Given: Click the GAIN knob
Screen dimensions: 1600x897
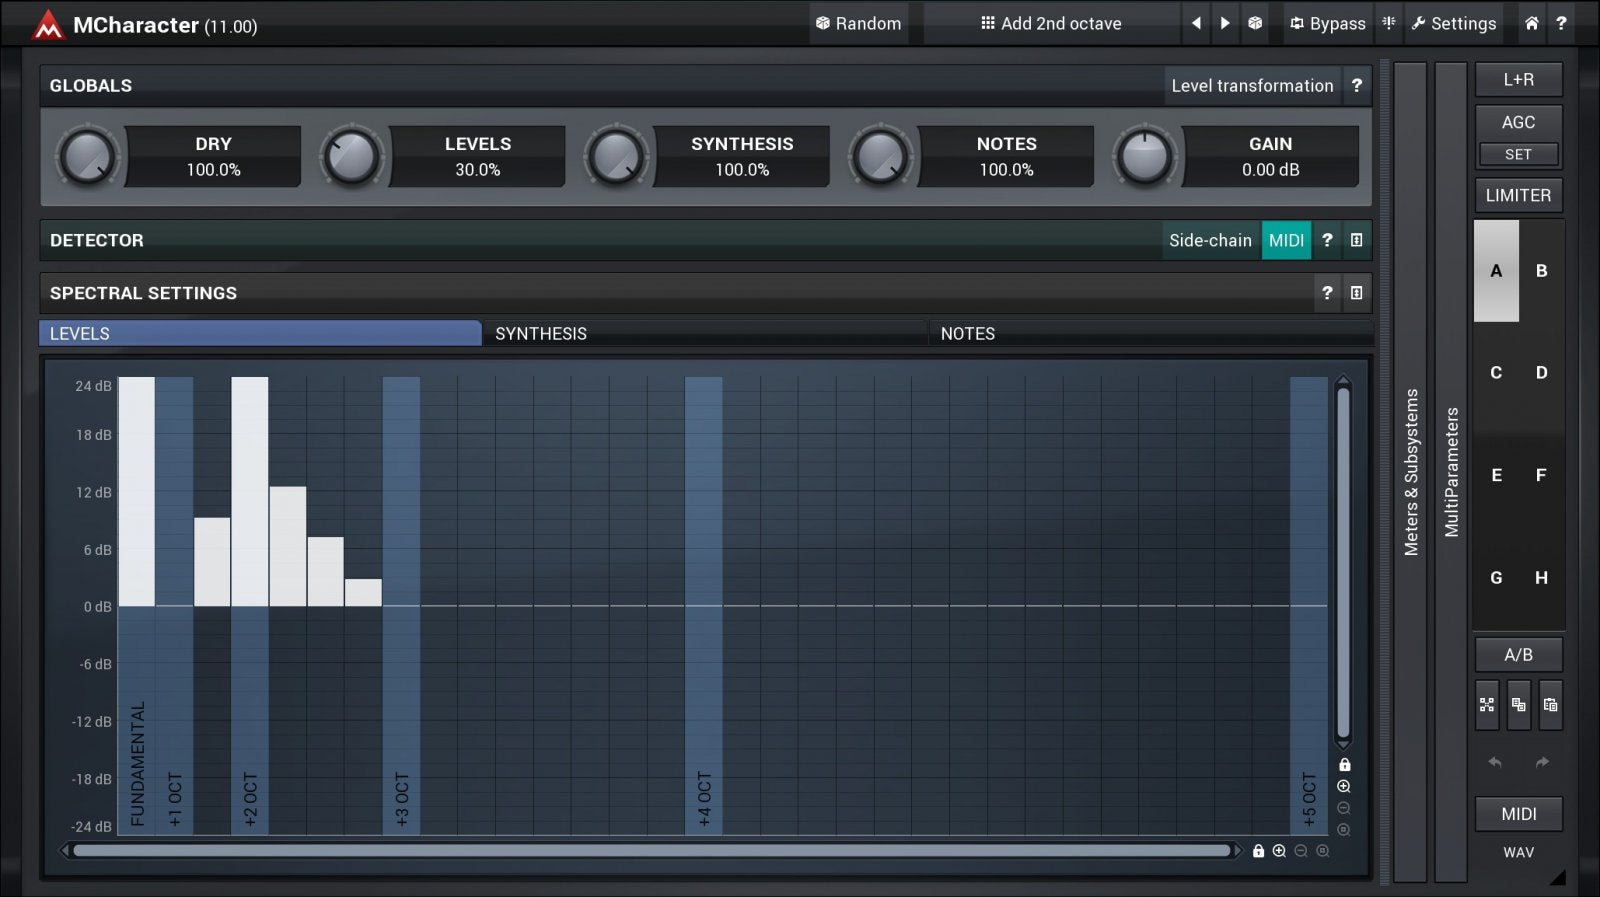Looking at the screenshot, I should pyautogui.click(x=1145, y=157).
